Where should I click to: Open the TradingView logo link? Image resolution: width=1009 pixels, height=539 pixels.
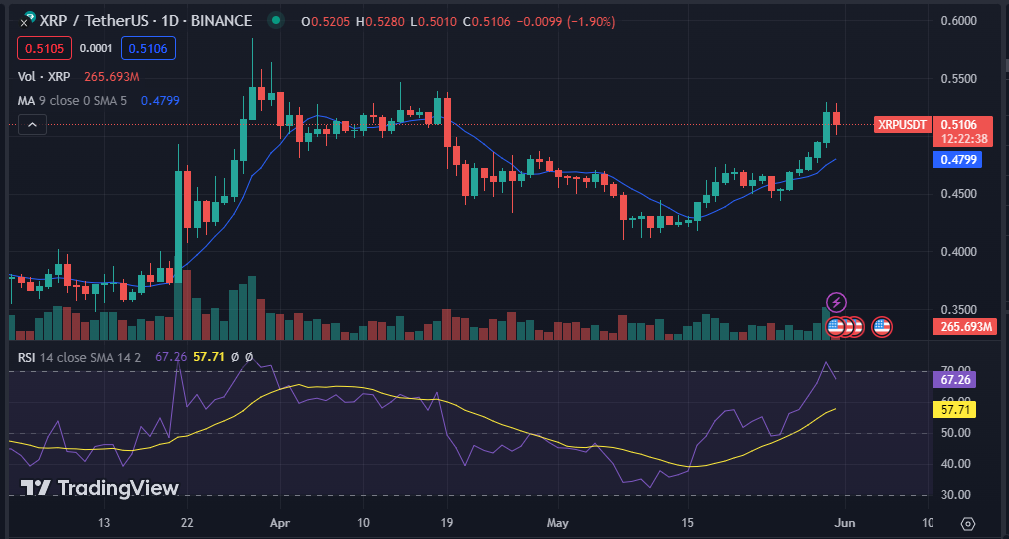click(x=100, y=488)
